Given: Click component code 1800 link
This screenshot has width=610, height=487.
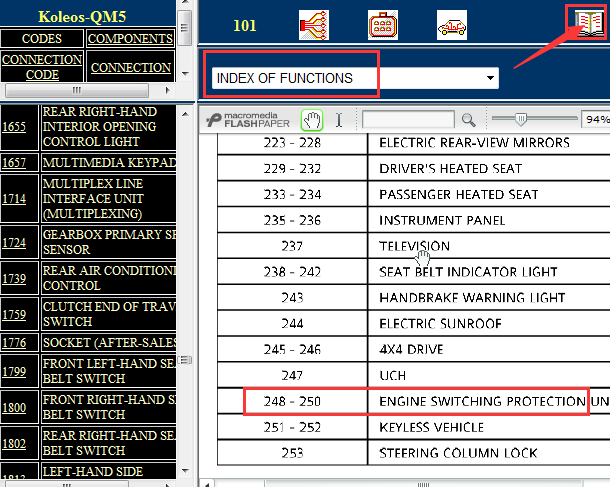Looking at the screenshot, I should 14,407.
